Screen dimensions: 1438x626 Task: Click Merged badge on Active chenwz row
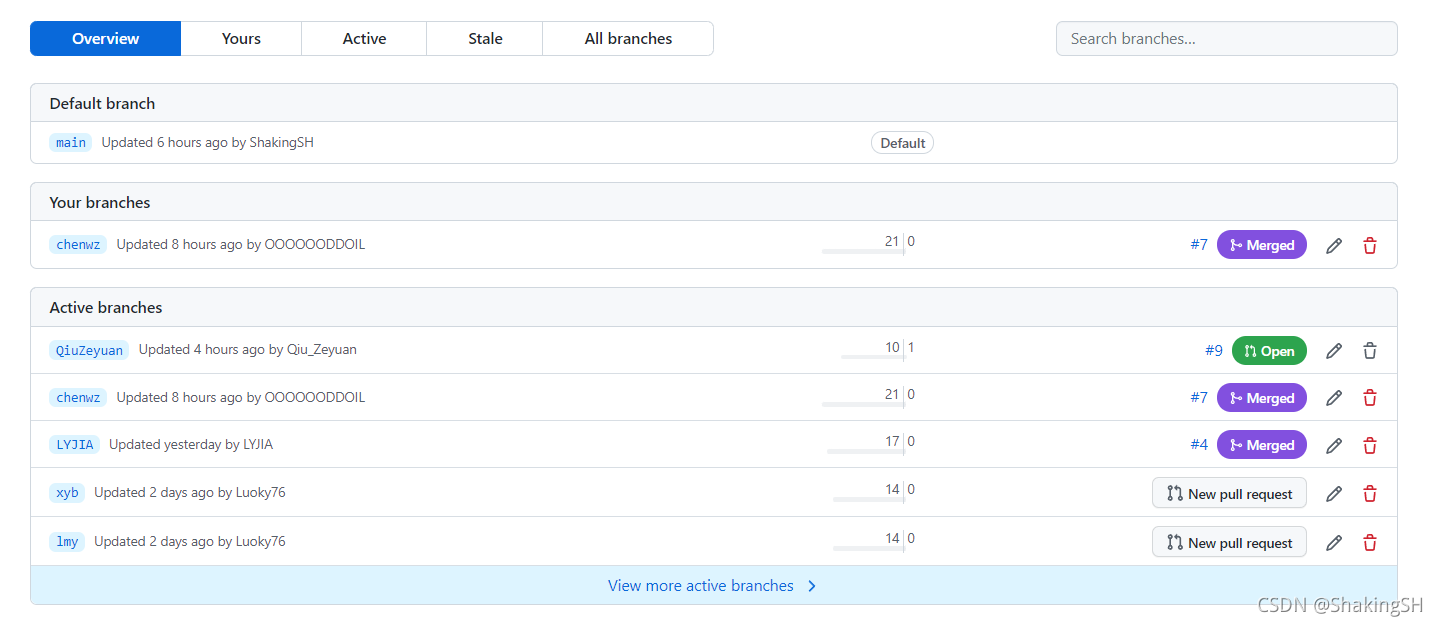coord(1262,398)
